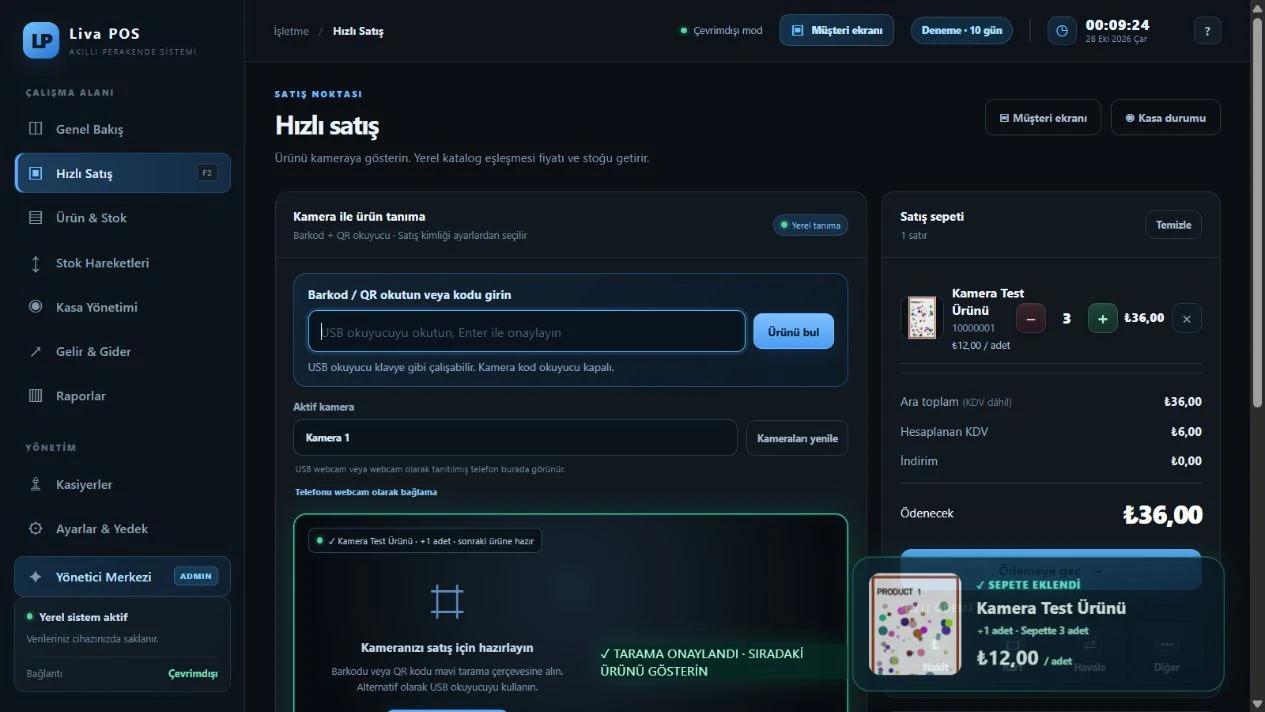Focus the barcode / QR code input field
Screen dimensions: 1265x712
(x=527, y=331)
